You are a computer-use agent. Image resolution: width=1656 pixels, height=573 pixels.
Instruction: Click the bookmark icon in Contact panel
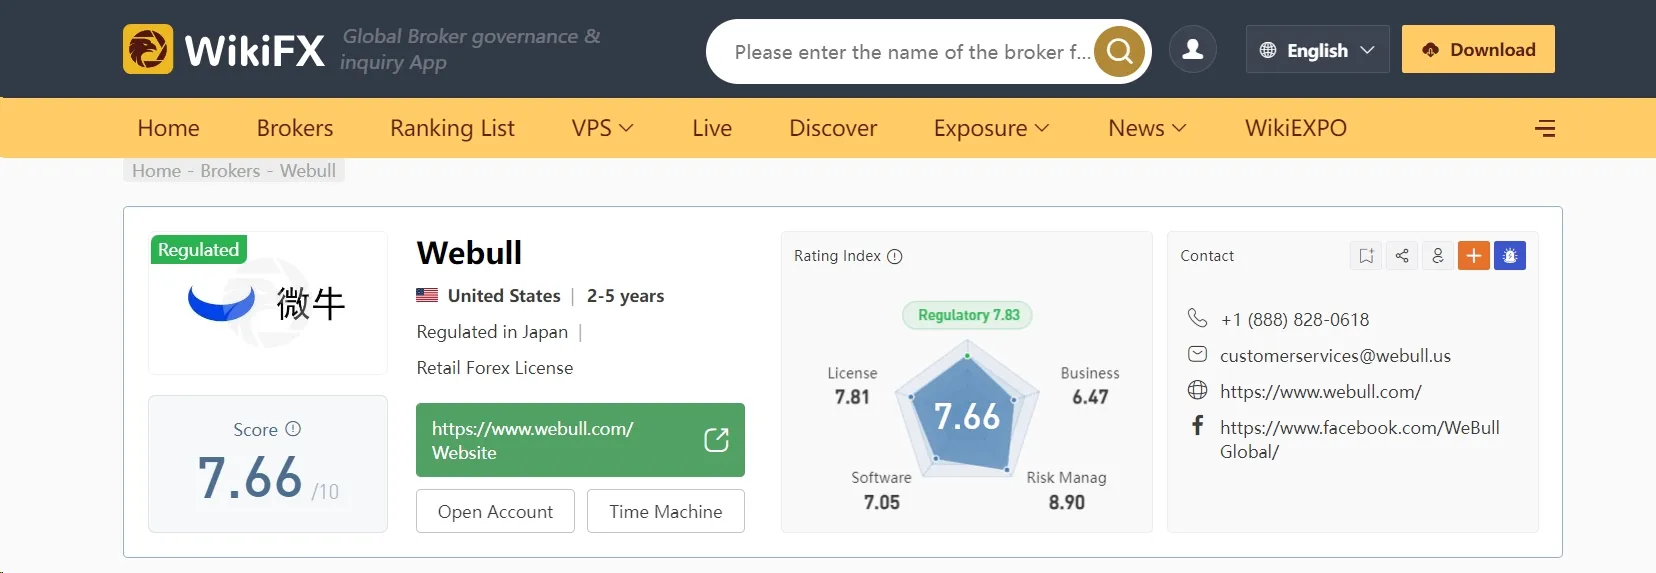pos(1366,256)
